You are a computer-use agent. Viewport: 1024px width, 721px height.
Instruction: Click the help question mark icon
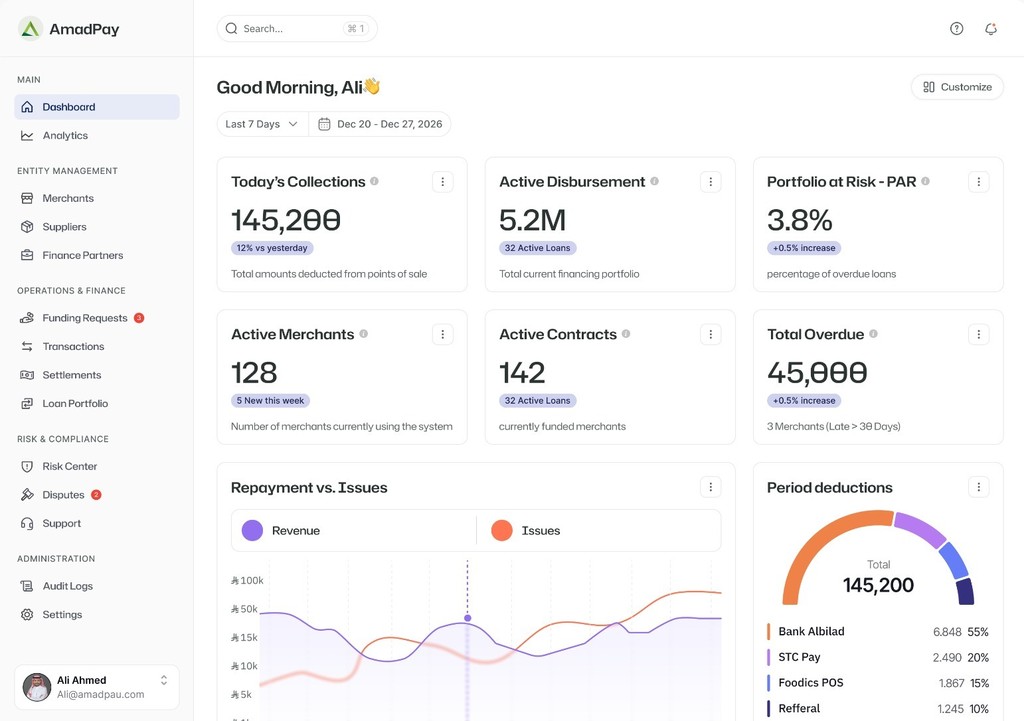[x=956, y=29]
